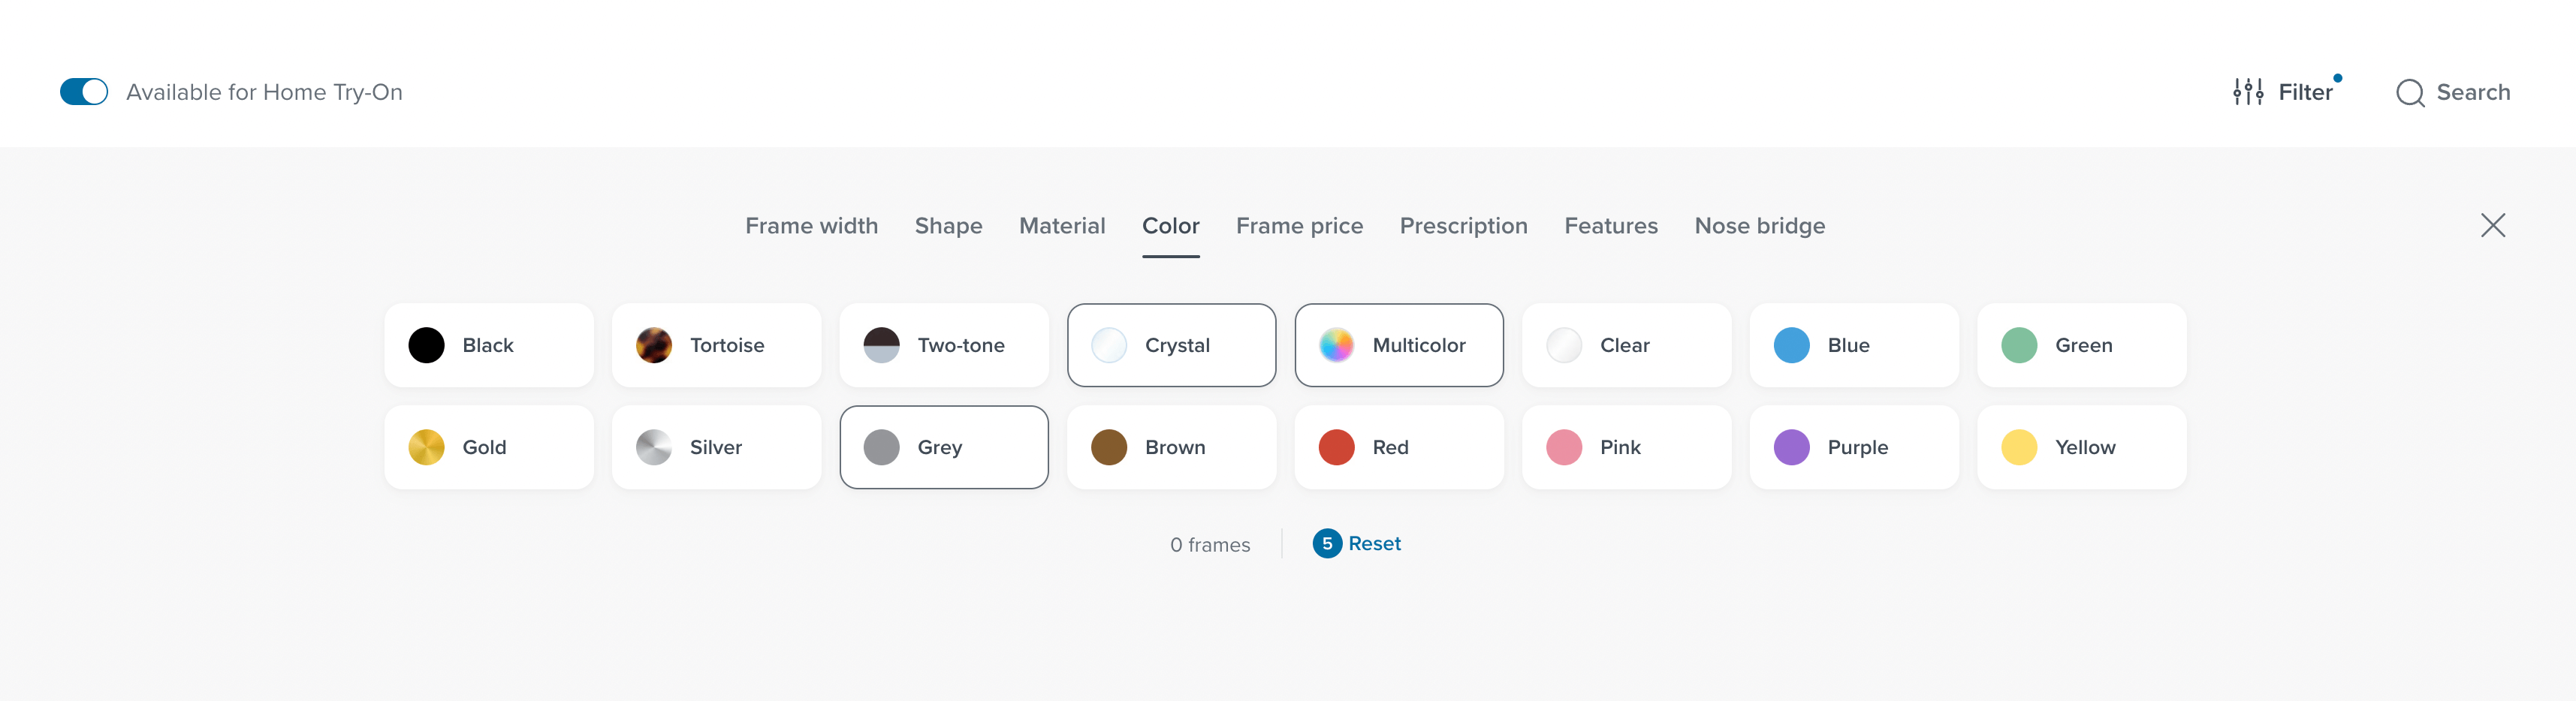Click the Reset filters link
Image resolution: width=2576 pixels, height=701 pixels.
click(1374, 543)
